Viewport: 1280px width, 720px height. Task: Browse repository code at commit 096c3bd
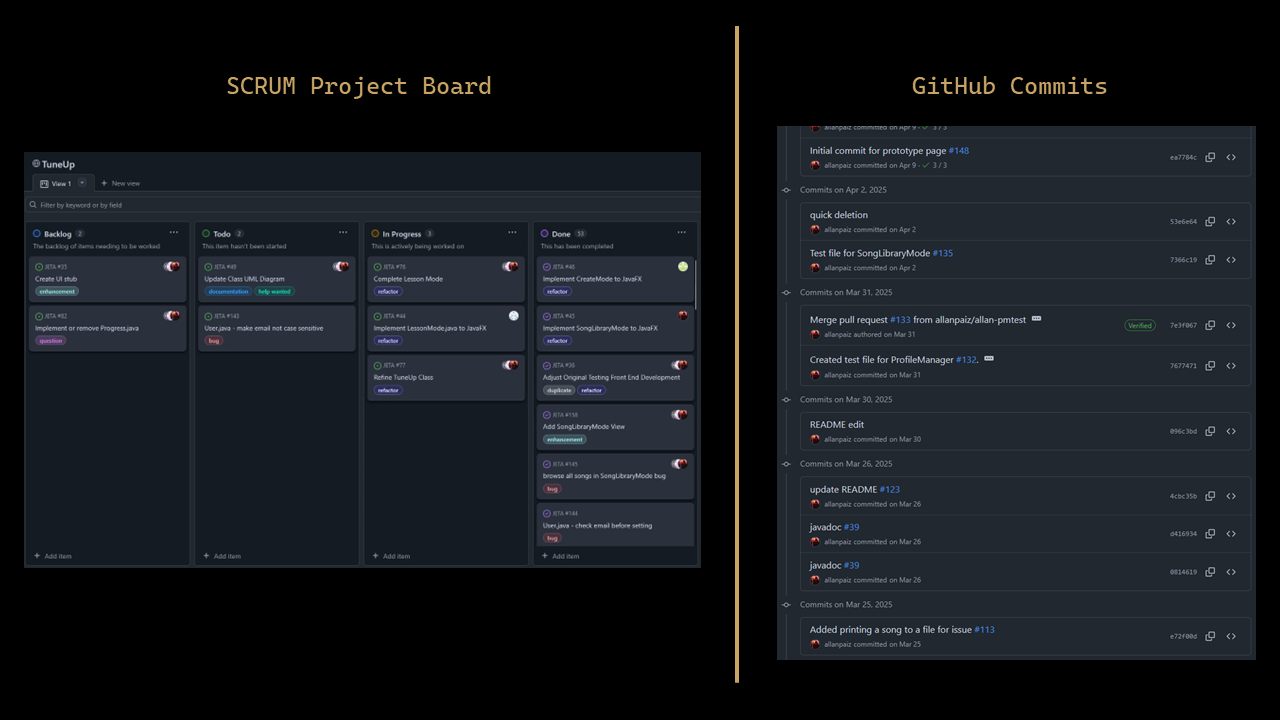pyautogui.click(x=1231, y=431)
